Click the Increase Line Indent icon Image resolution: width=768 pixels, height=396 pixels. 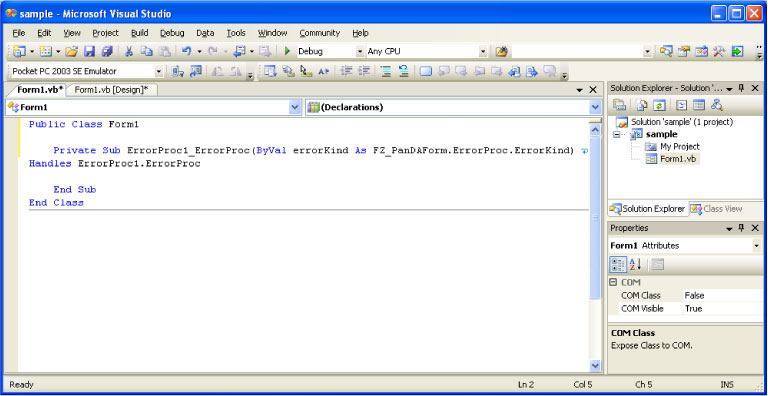[x=364, y=72]
